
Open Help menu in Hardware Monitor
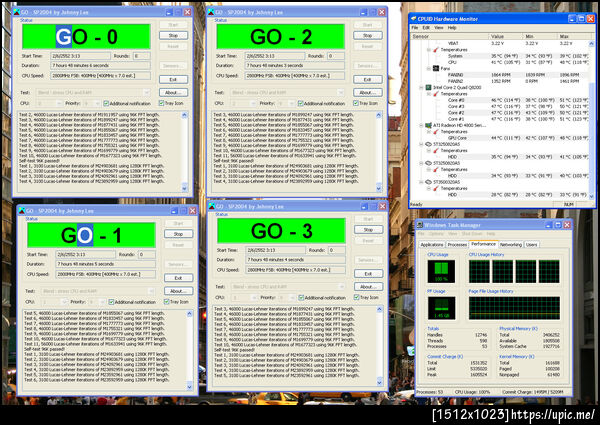coord(452,28)
